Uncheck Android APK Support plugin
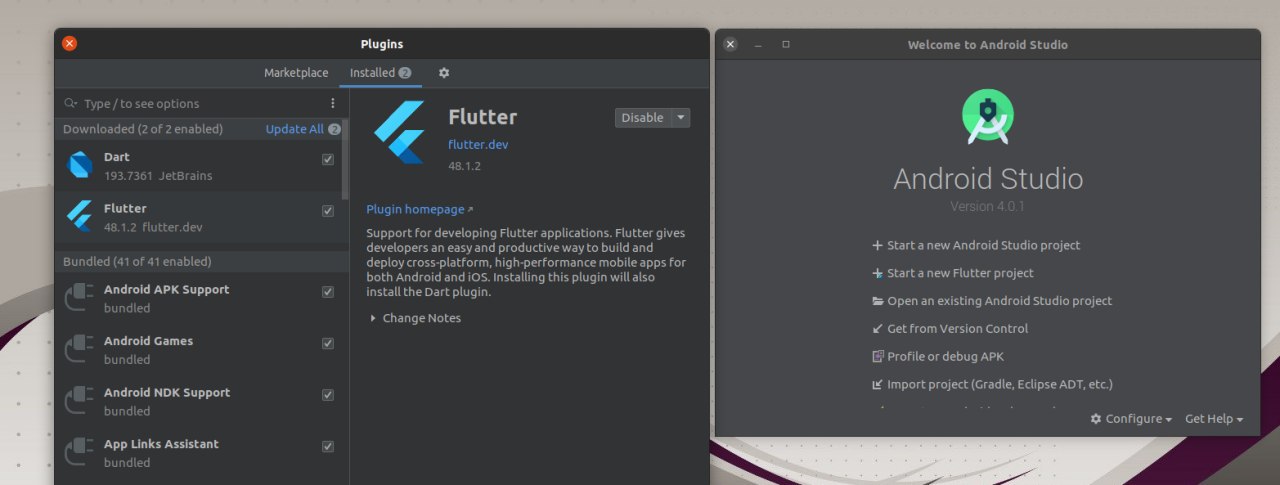The image size is (1280, 485). tap(328, 292)
